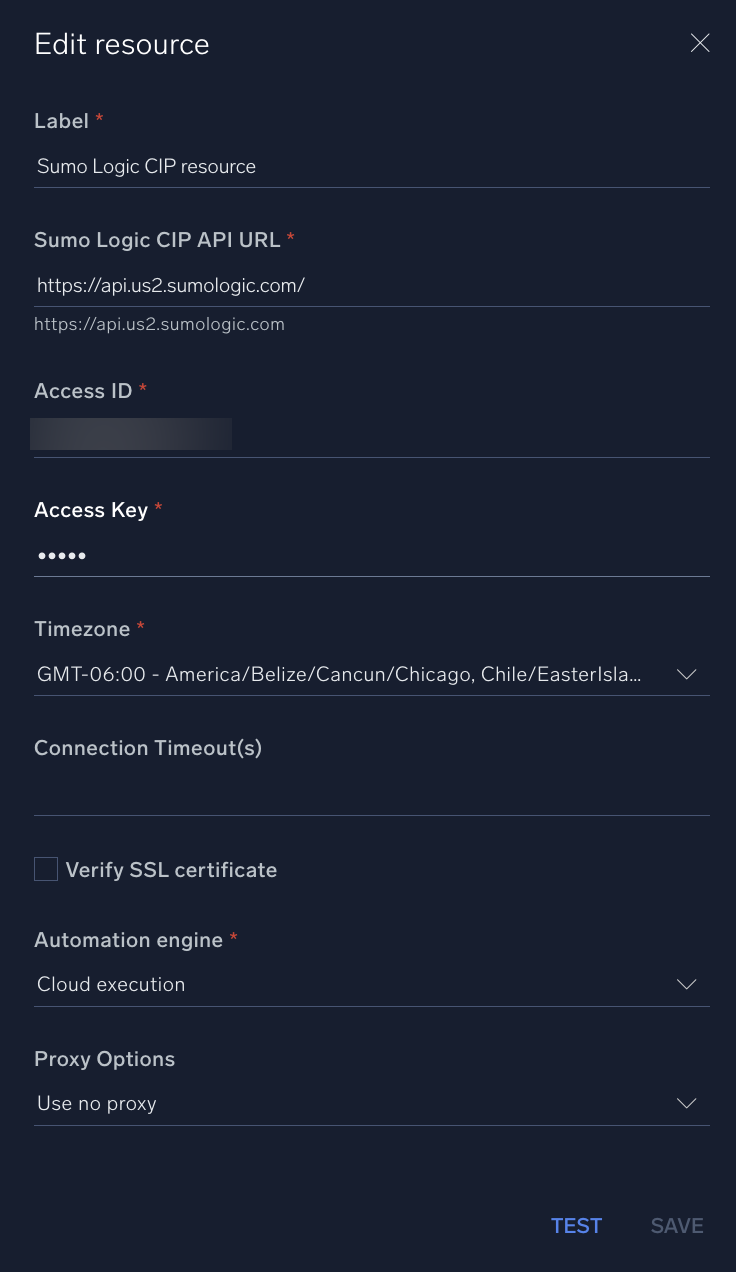Click the SAVE button

pos(676,1225)
